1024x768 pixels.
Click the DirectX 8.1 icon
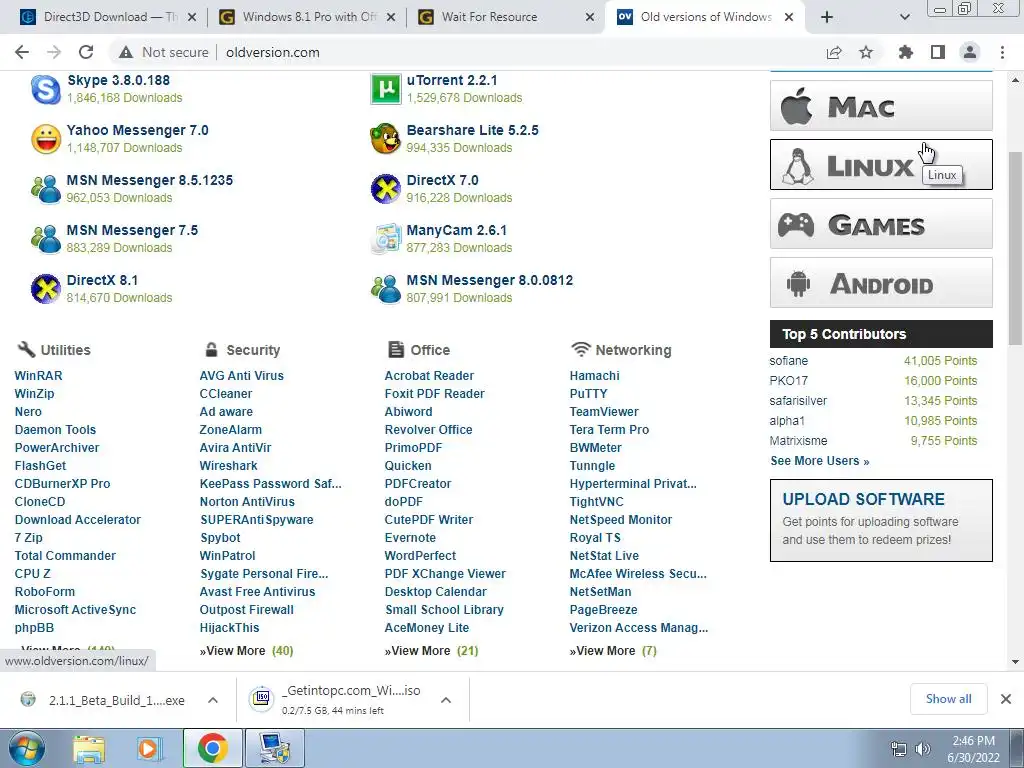tap(46, 289)
